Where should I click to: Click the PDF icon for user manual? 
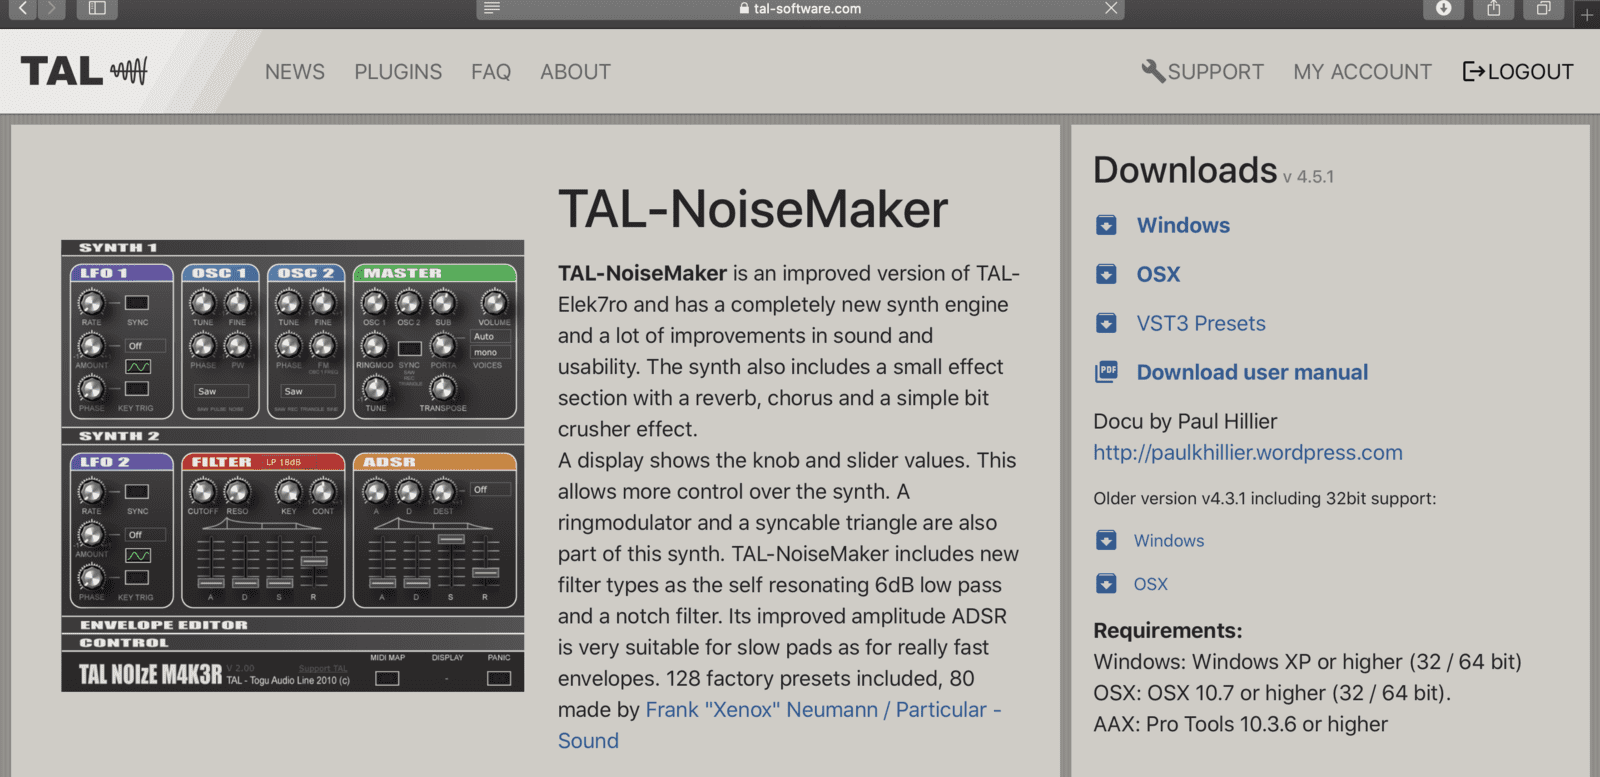click(1106, 372)
